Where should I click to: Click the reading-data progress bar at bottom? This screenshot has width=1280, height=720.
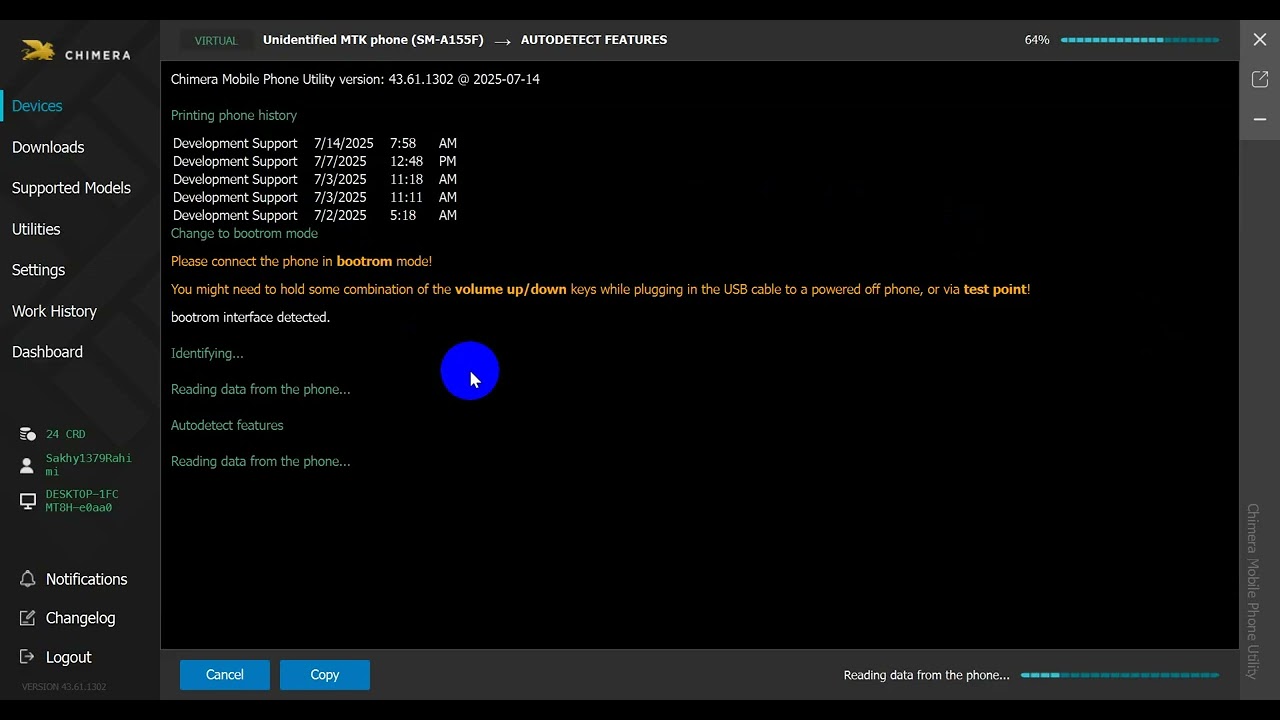(1120, 675)
